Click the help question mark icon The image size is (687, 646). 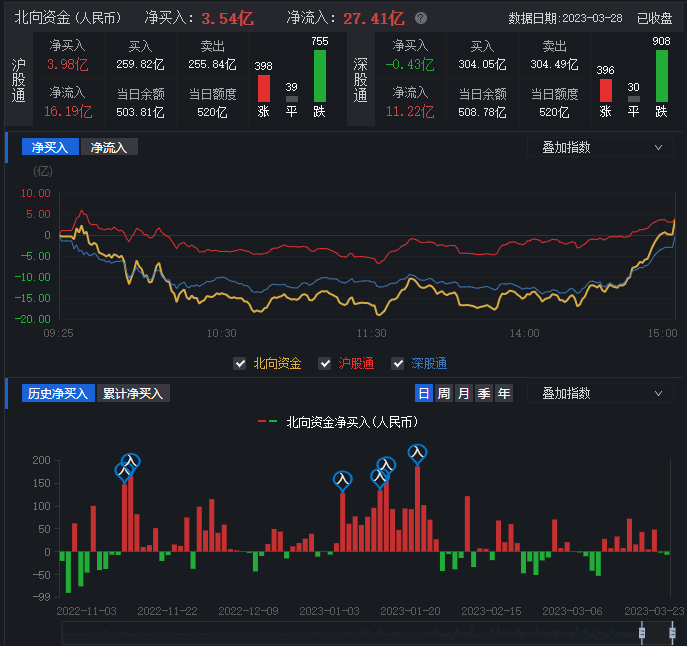[421, 18]
